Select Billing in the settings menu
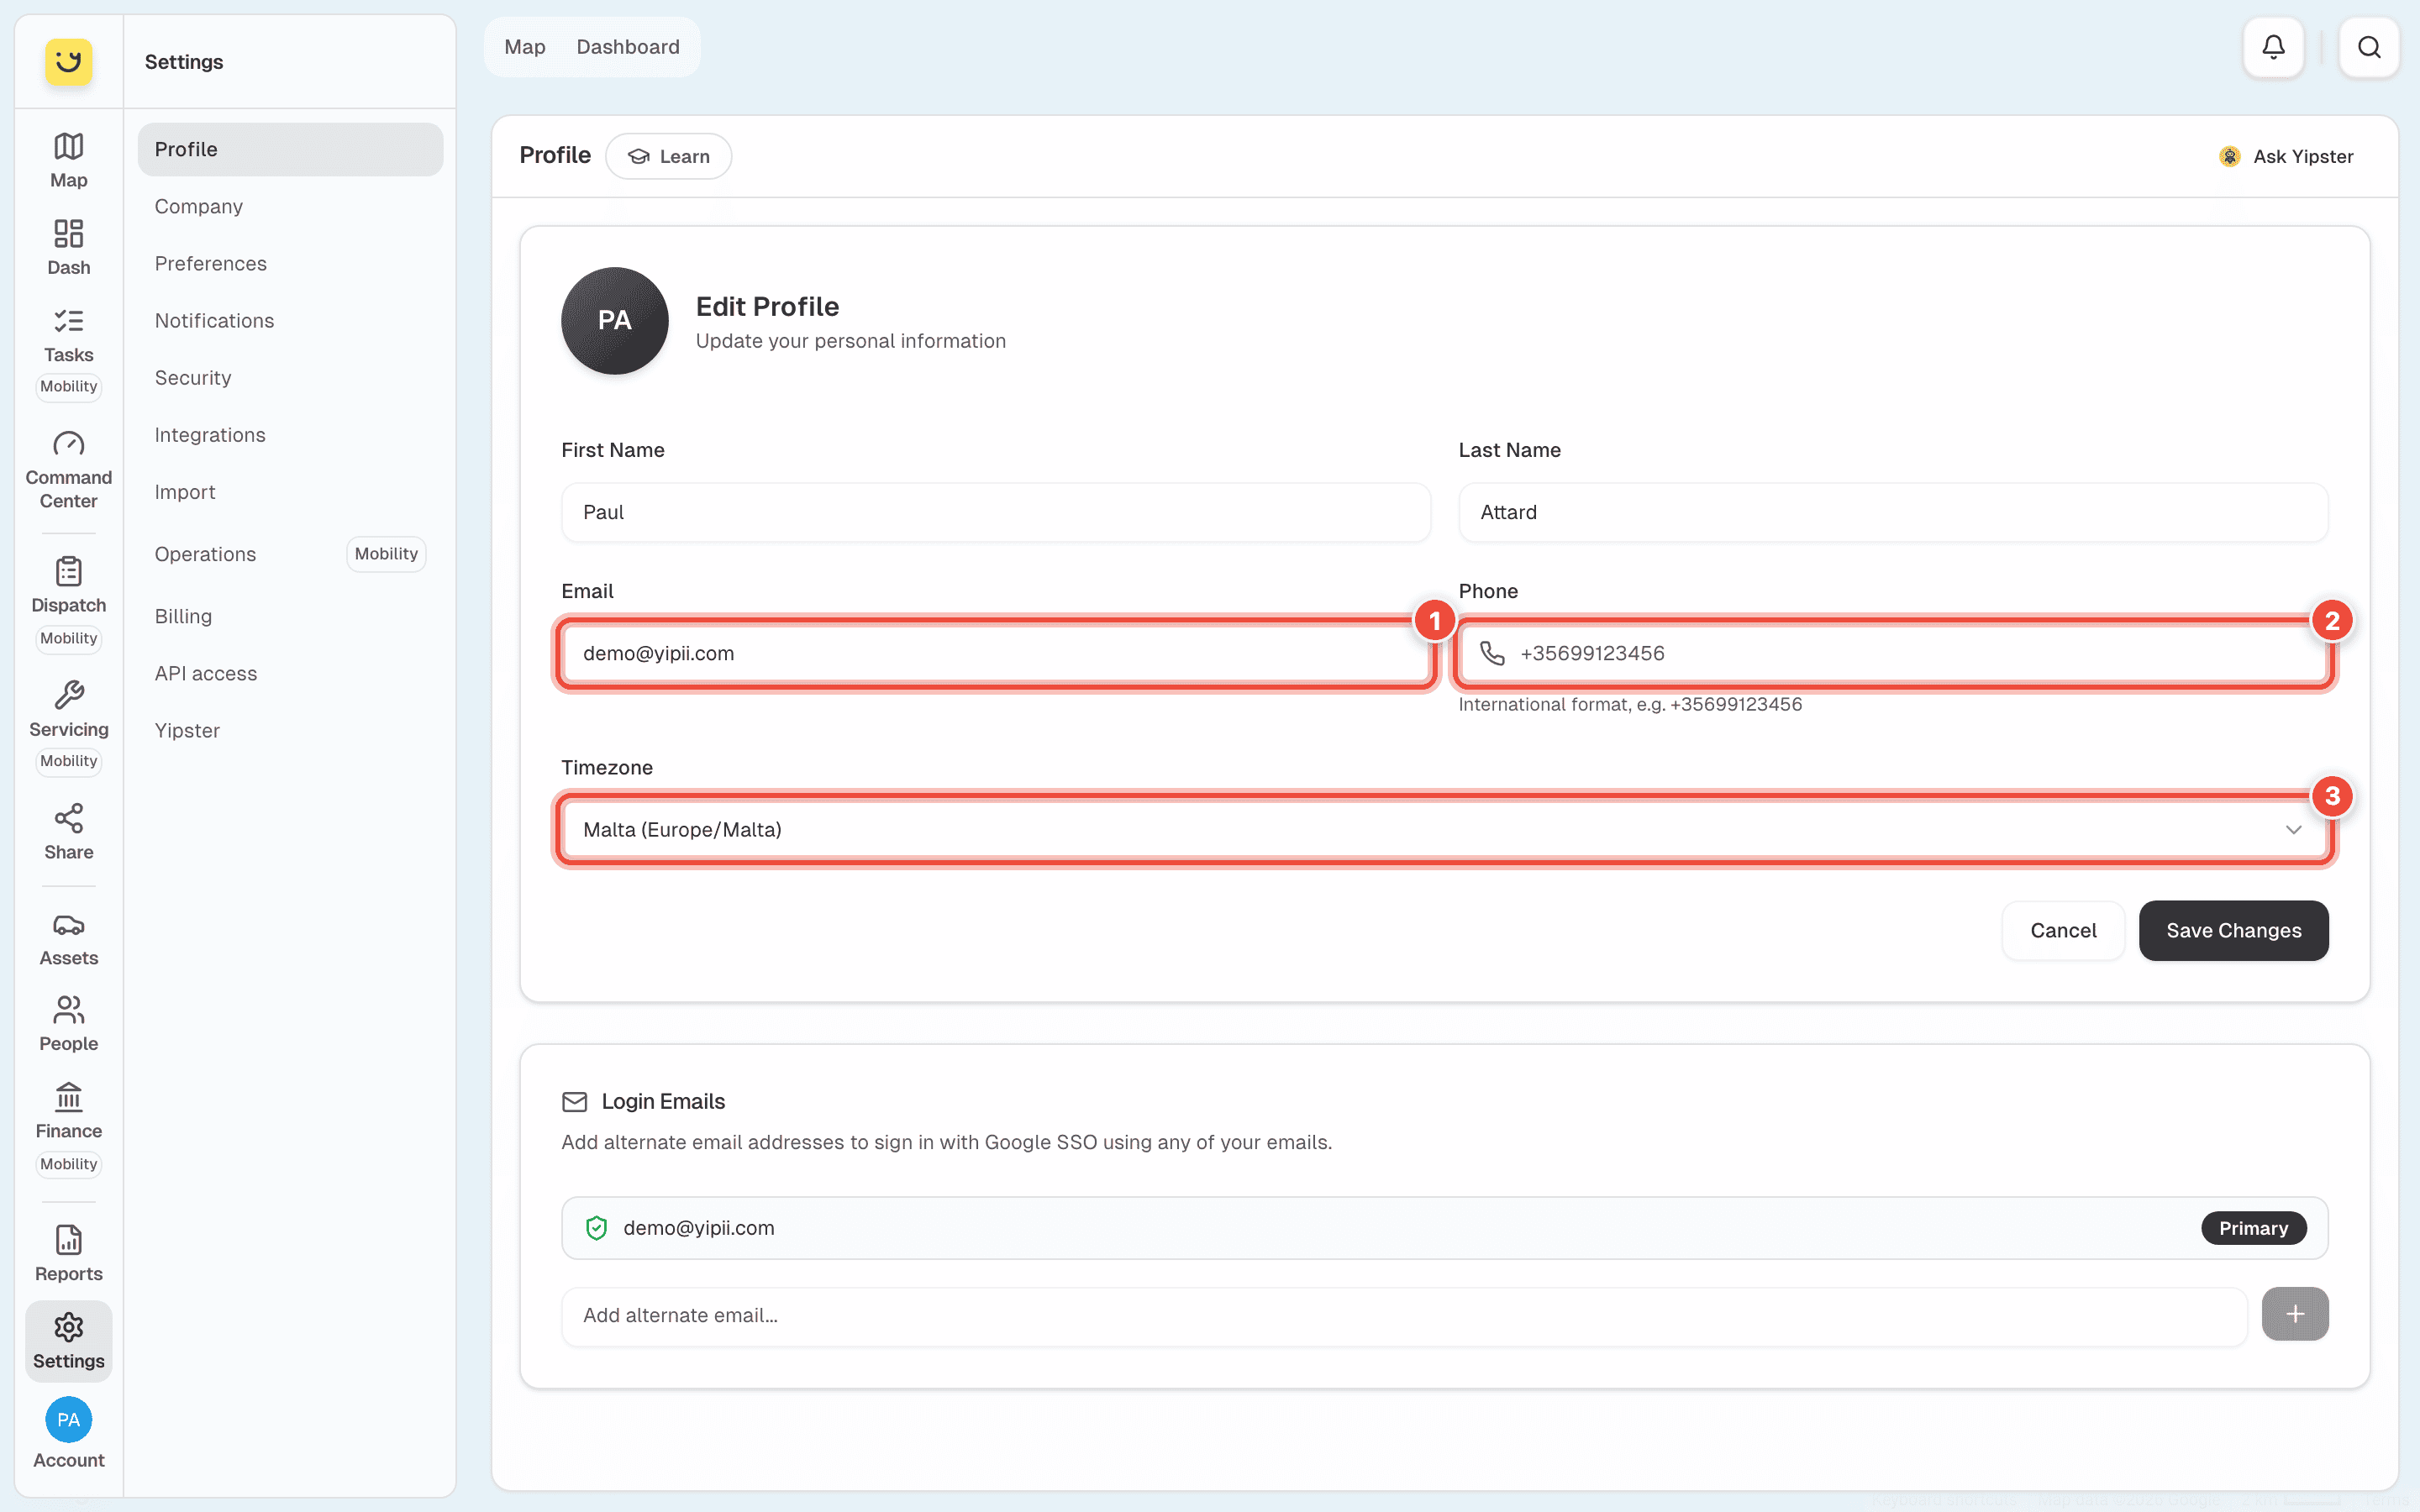Screen dimensions: 2420x1512 coord(290,617)
